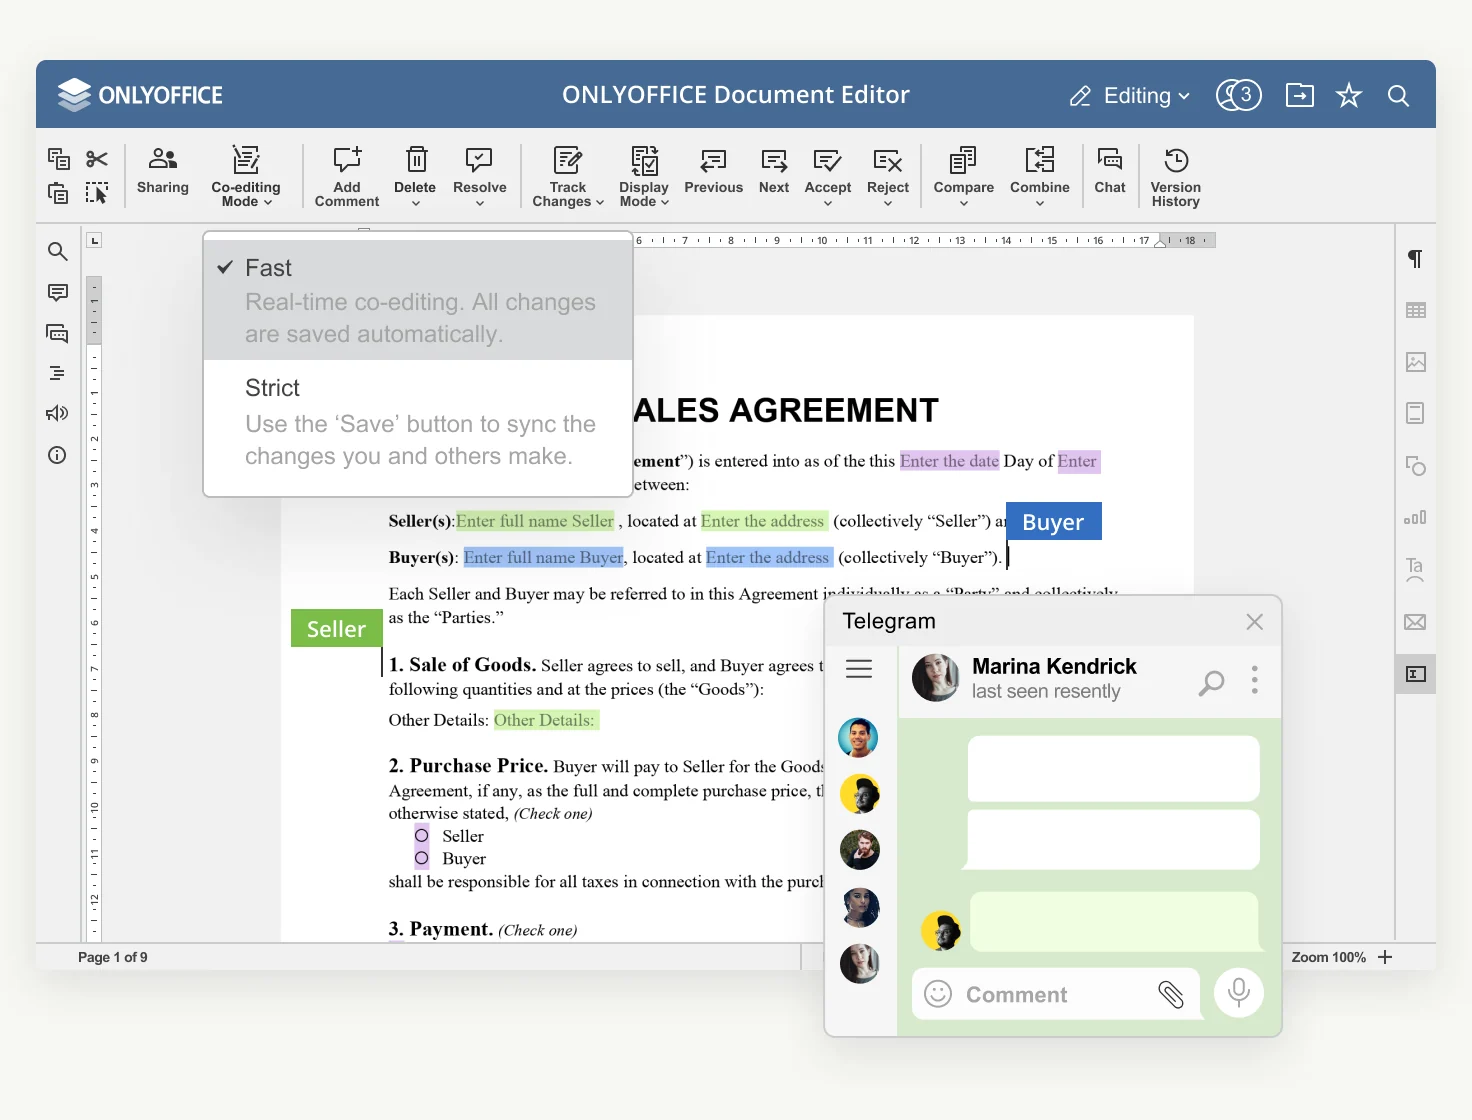Screen dimensions: 1472x1120
Task: Open shape settings in the right sidebar
Action: (x=1416, y=466)
